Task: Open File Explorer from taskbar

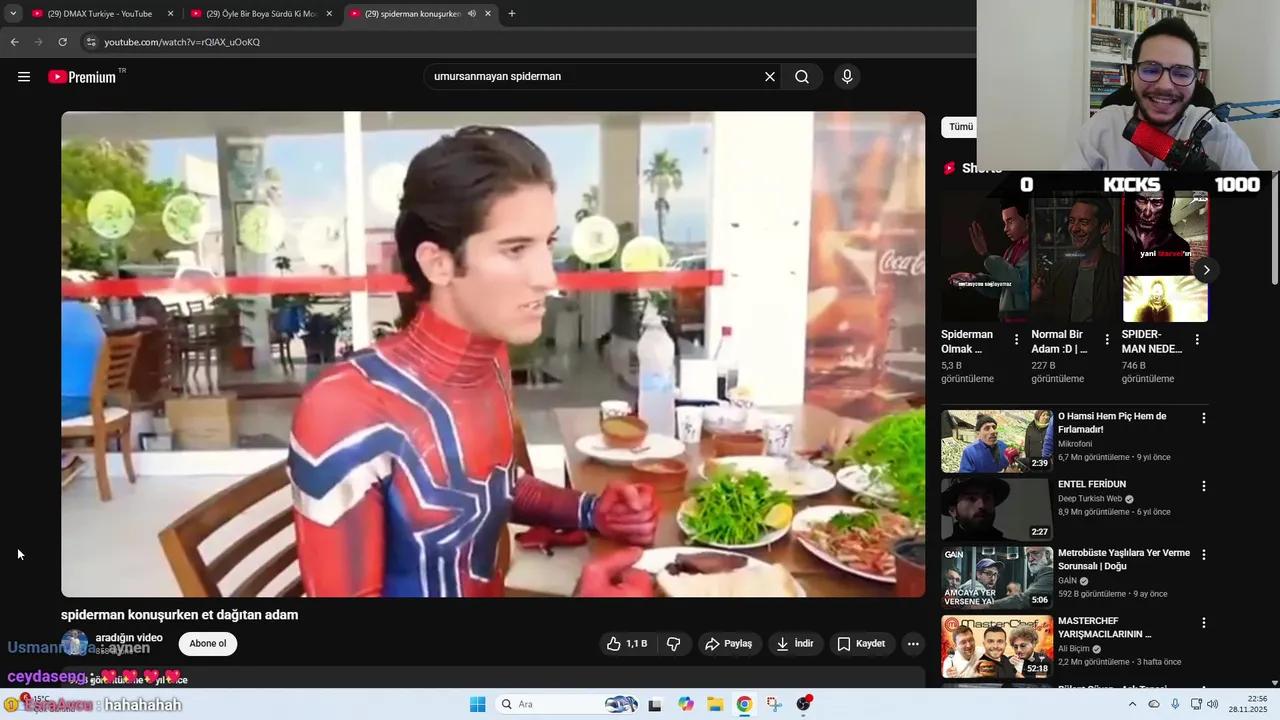Action: coord(714,704)
